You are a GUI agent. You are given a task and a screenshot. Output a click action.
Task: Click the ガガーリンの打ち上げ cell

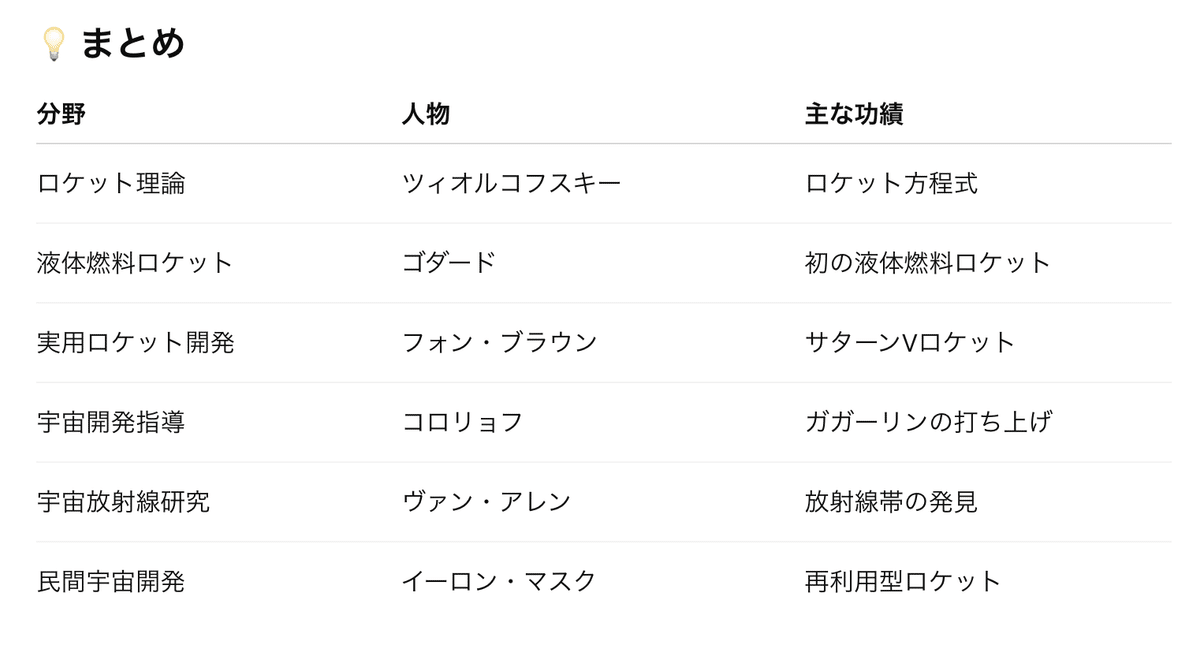click(x=928, y=422)
